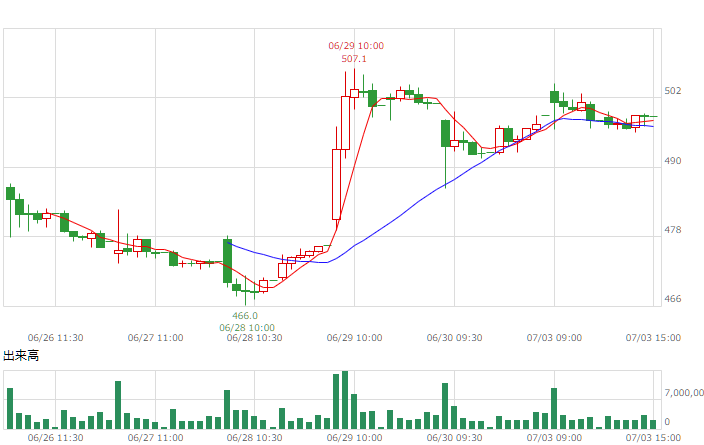This screenshot has height=445, width=704.
Task: Select the 478 price axis label
Action: pyautogui.click(x=673, y=230)
